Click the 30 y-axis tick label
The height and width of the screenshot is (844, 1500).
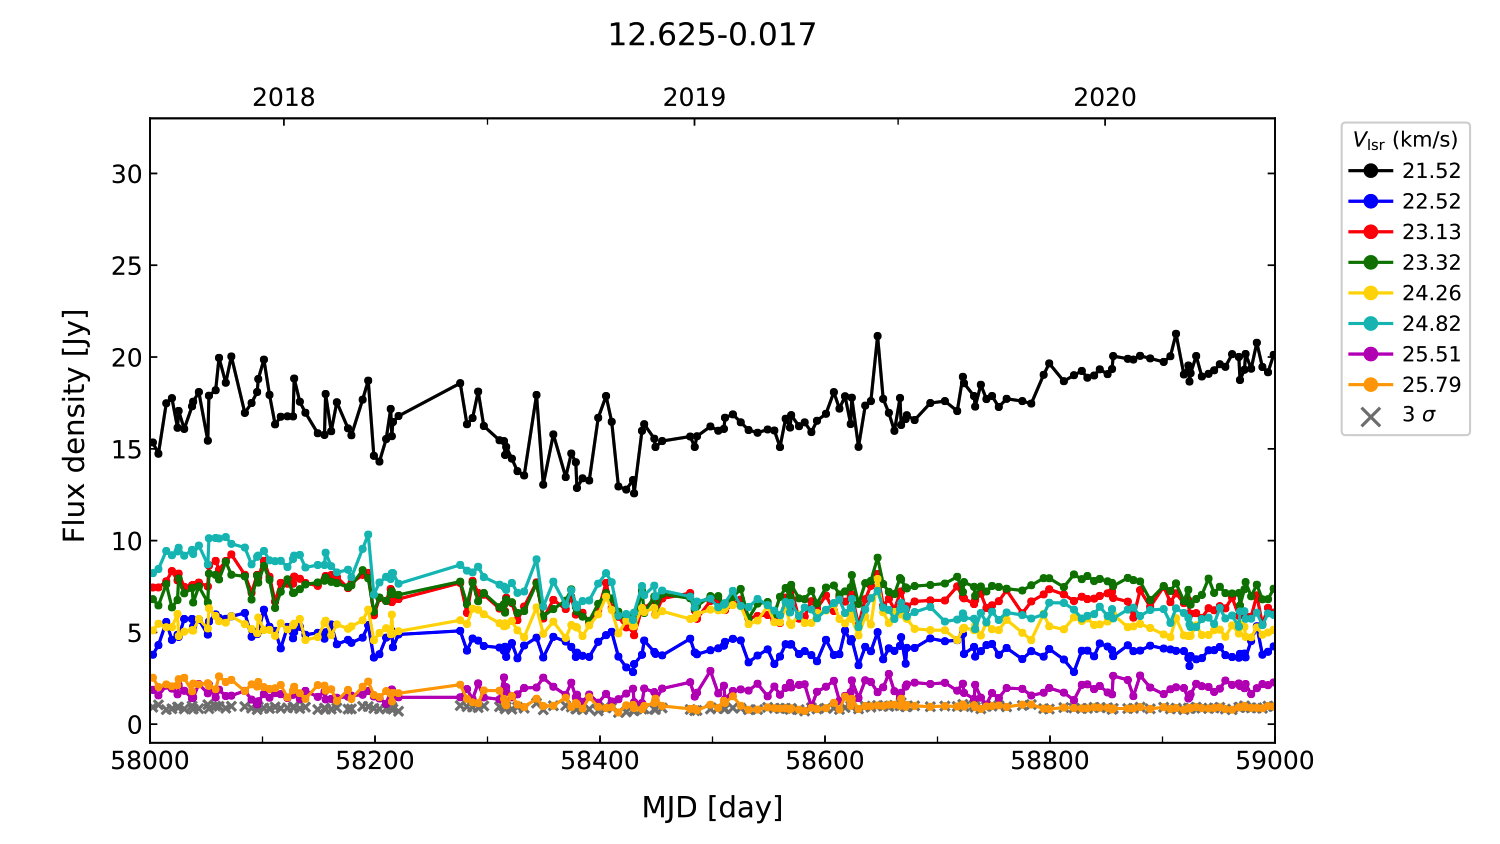[x=126, y=174]
